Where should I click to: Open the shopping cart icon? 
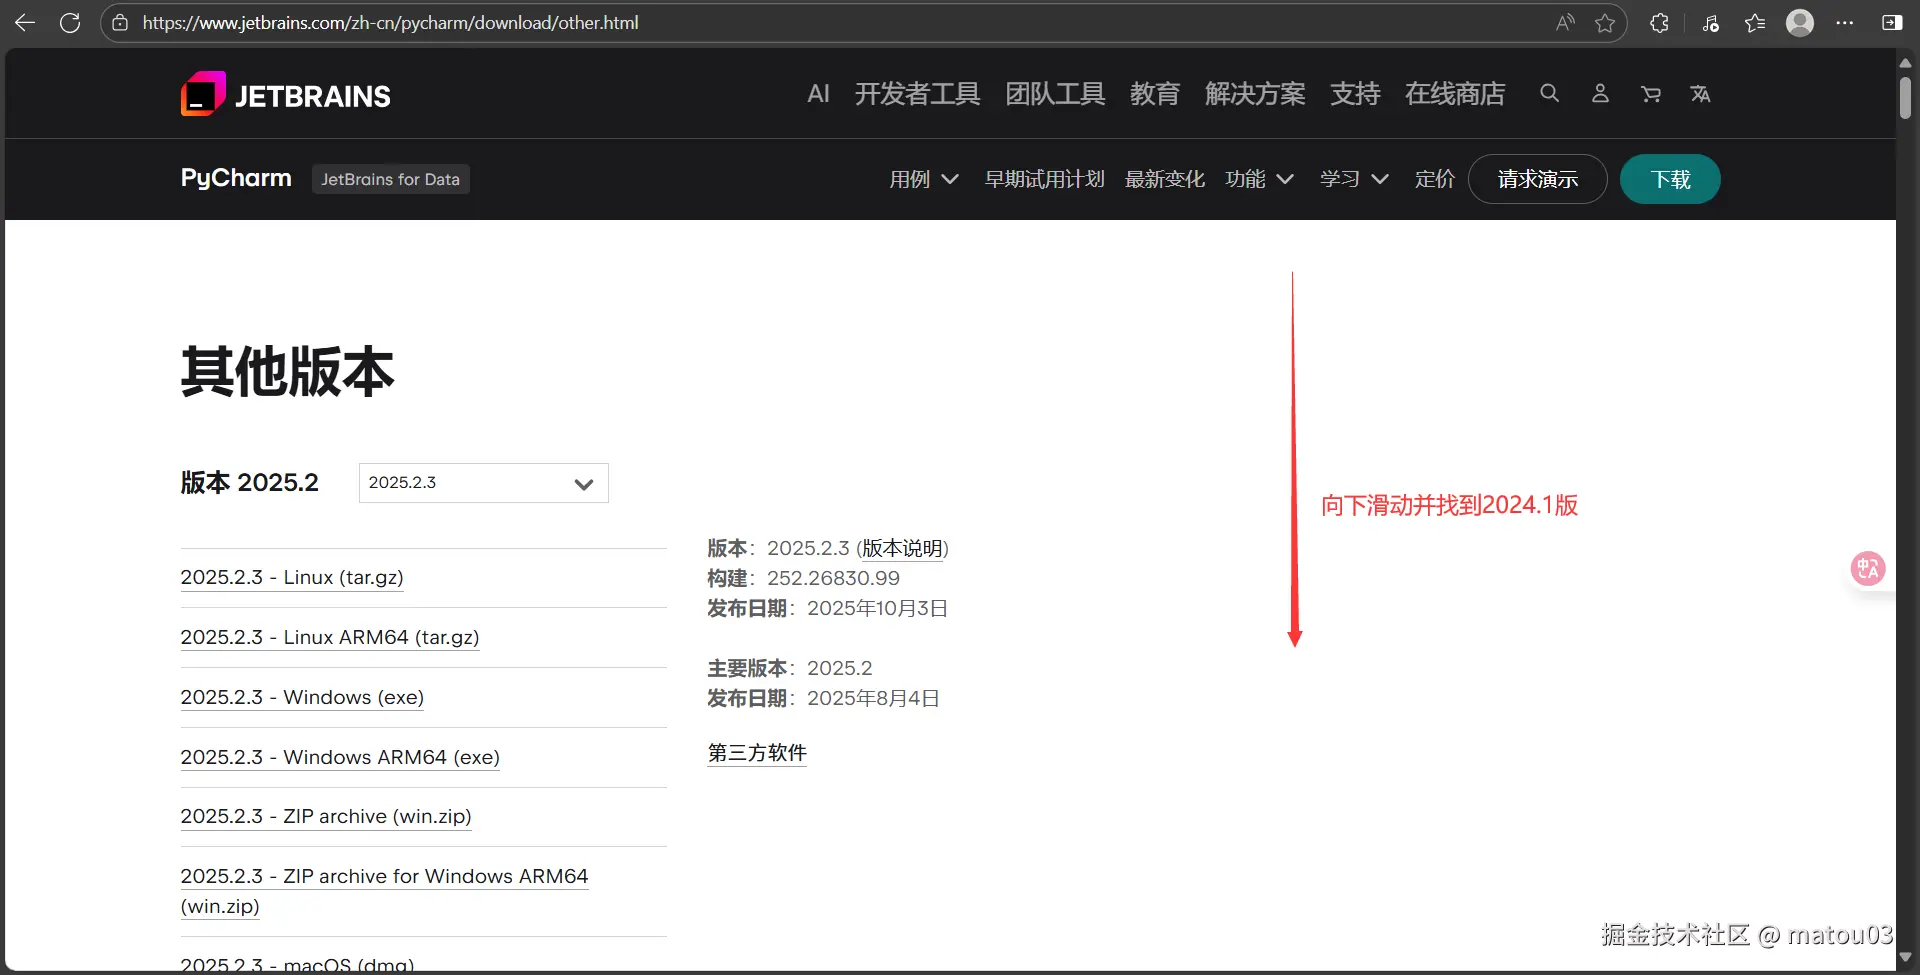[x=1651, y=93]
